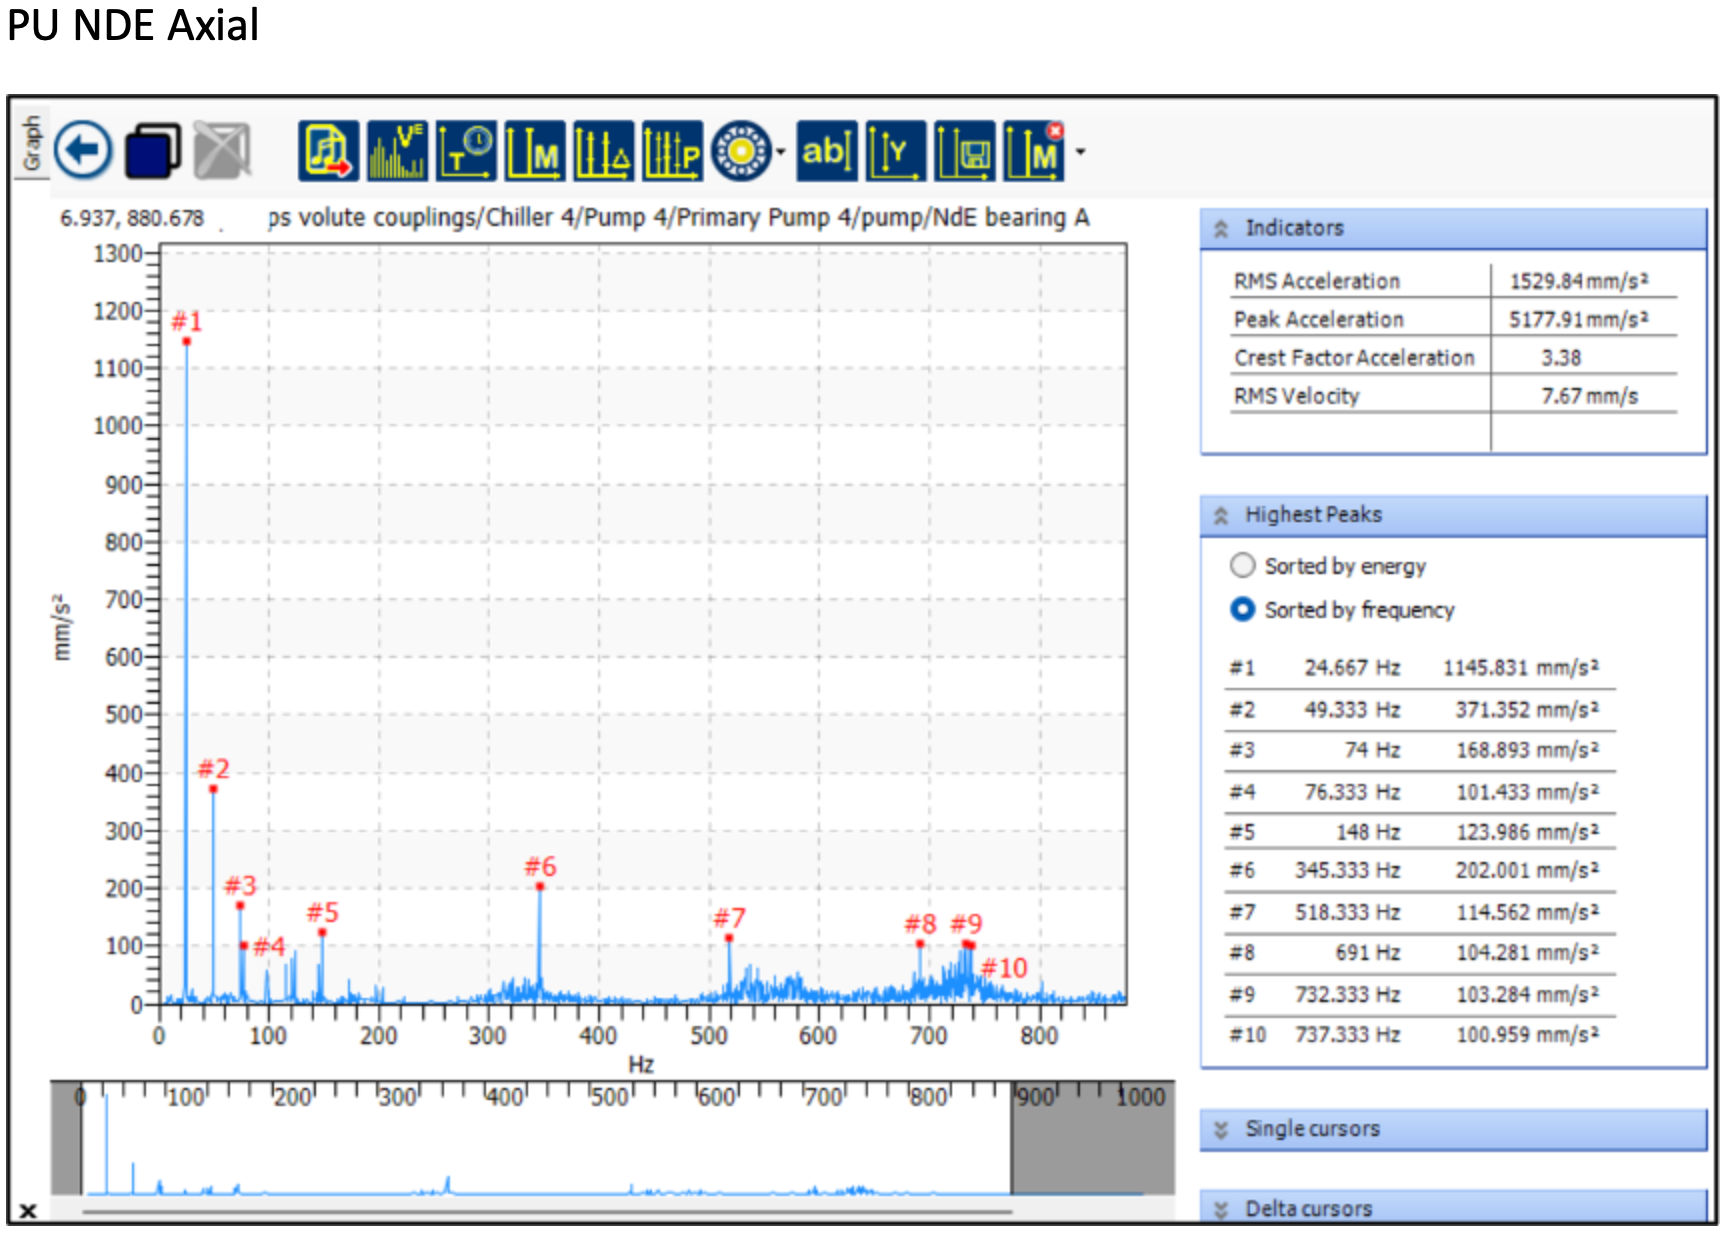Expand the Delta cursors panel

pyautogui.click(x=1221, y=1210)
